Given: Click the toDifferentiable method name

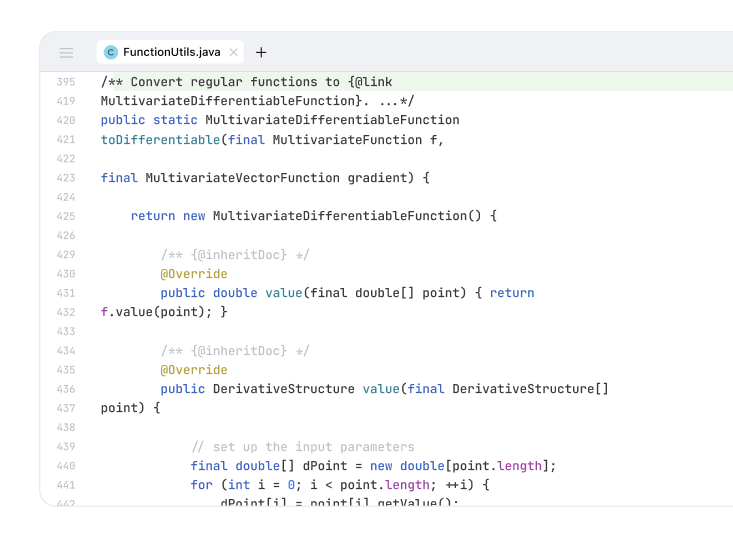Looking at the screenshot, I should pos(161,140).
